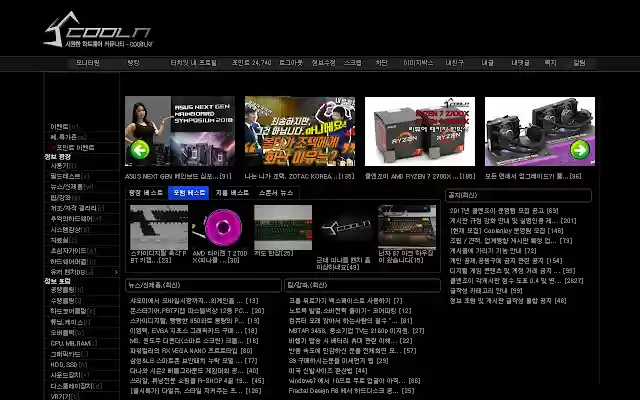
Task: Switch to the 지름 베스트 tab
Action: pyautogui.click(x=232, y=193)
